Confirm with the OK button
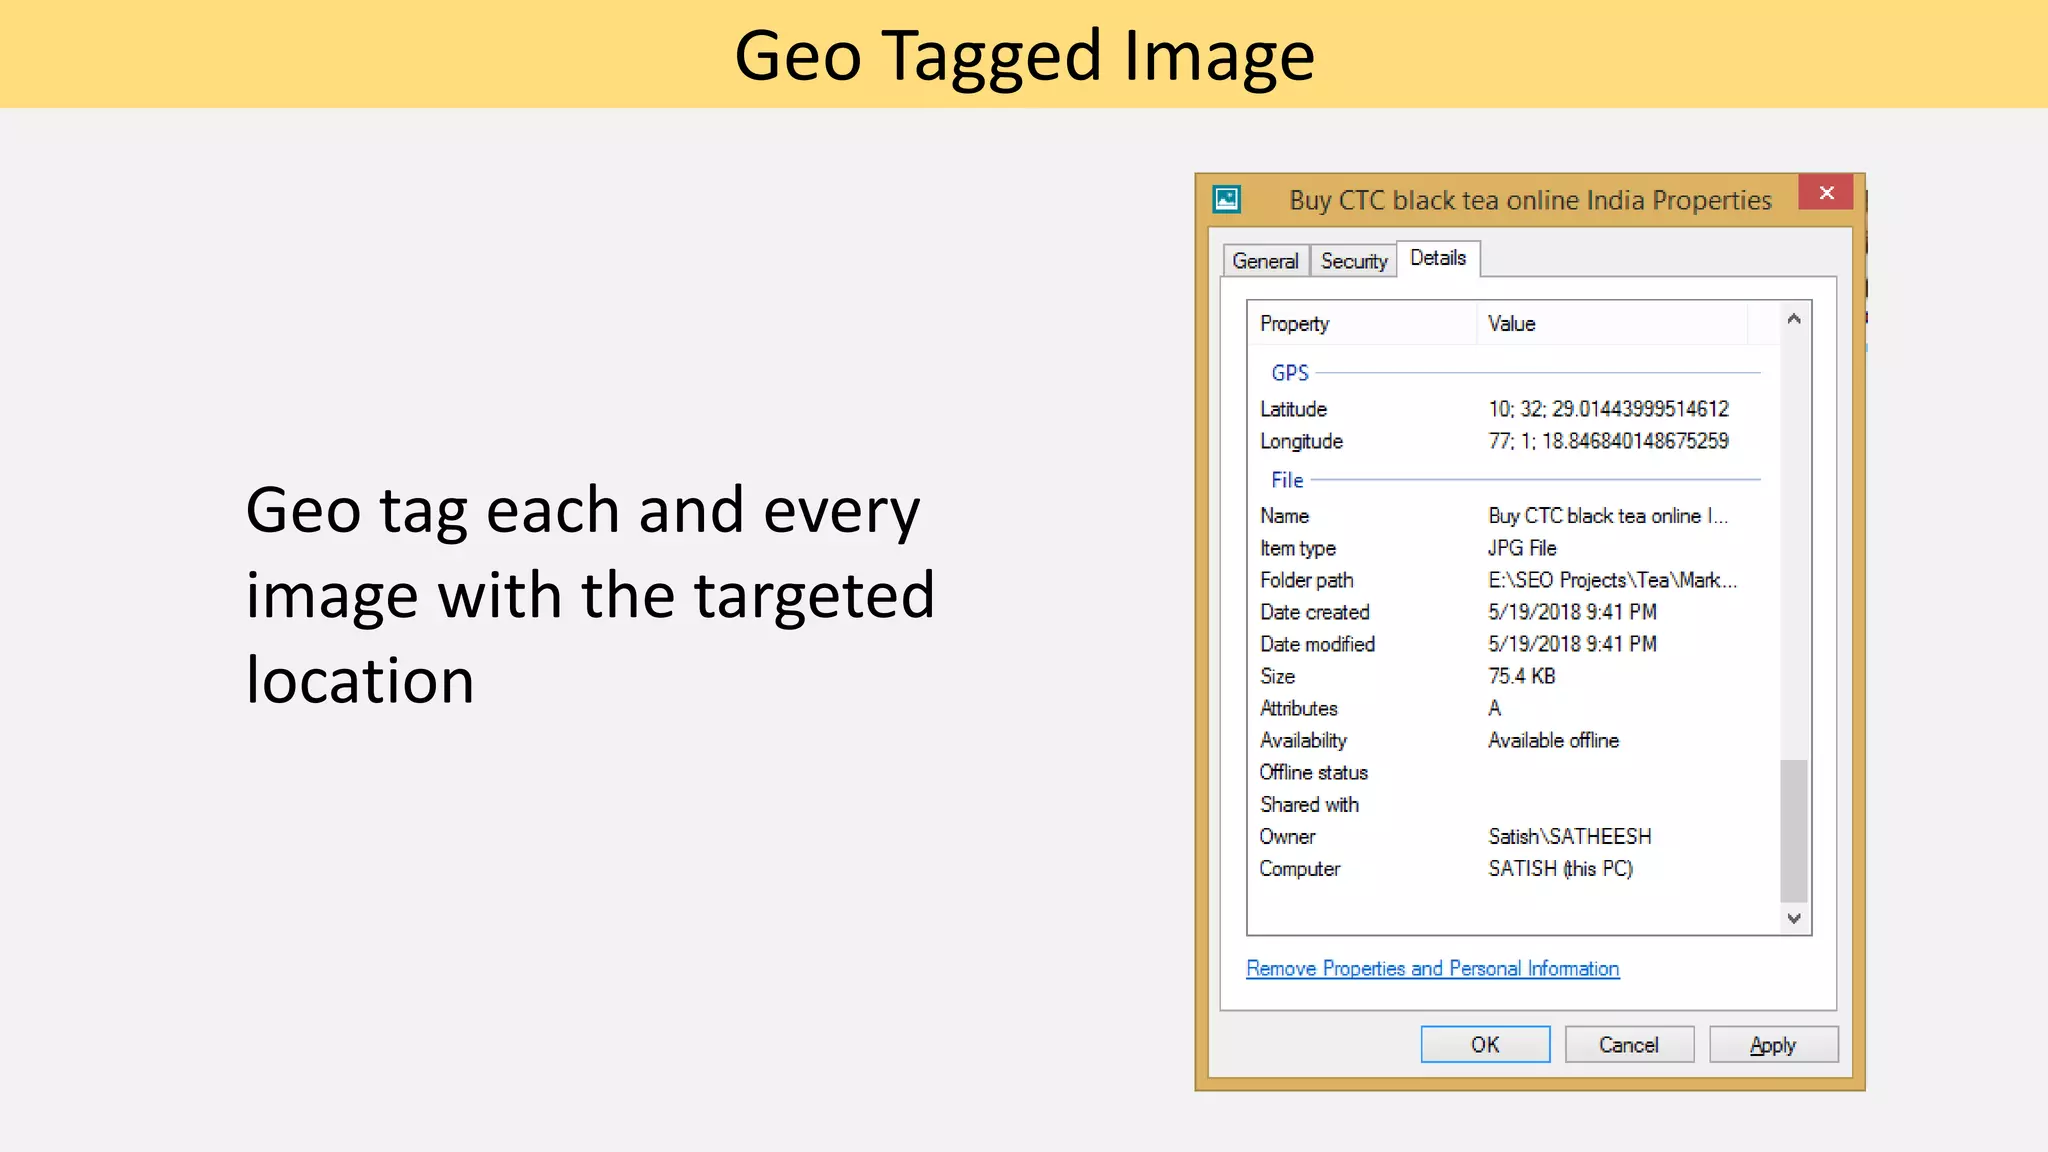 [1485, 1044]
